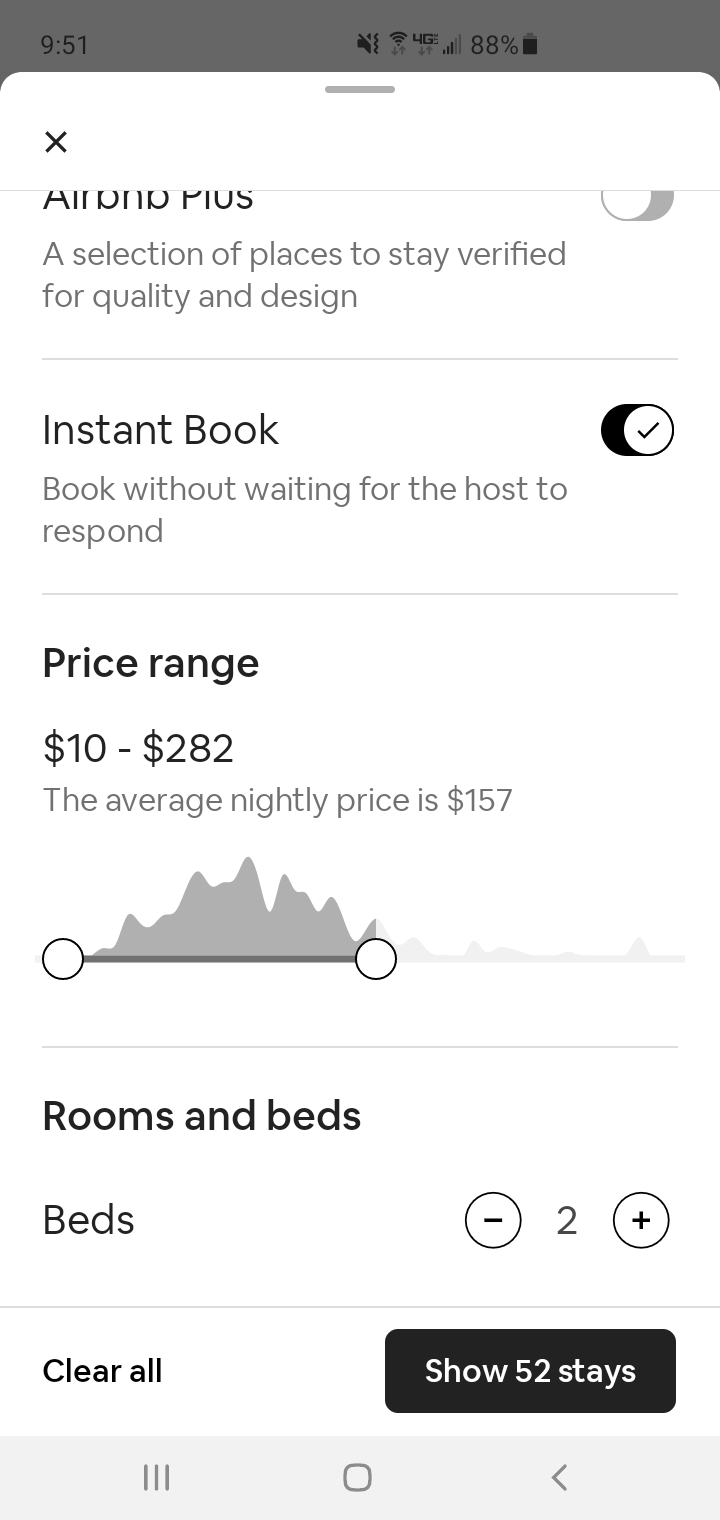The image size is (720, 1520).
Task: Tap the battery icon in status bar
Action: pos(531,45)
